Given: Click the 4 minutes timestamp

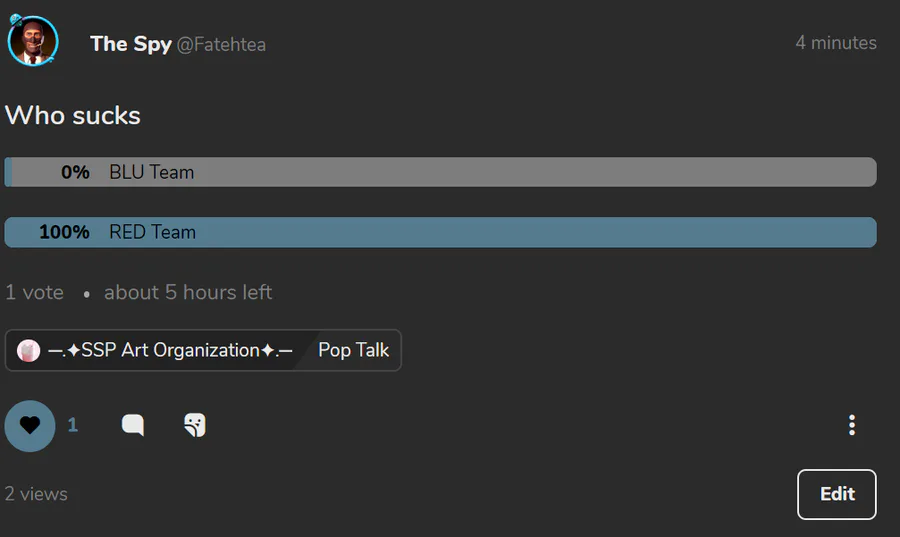Looking at the screenshot, I should pos(836,43).
